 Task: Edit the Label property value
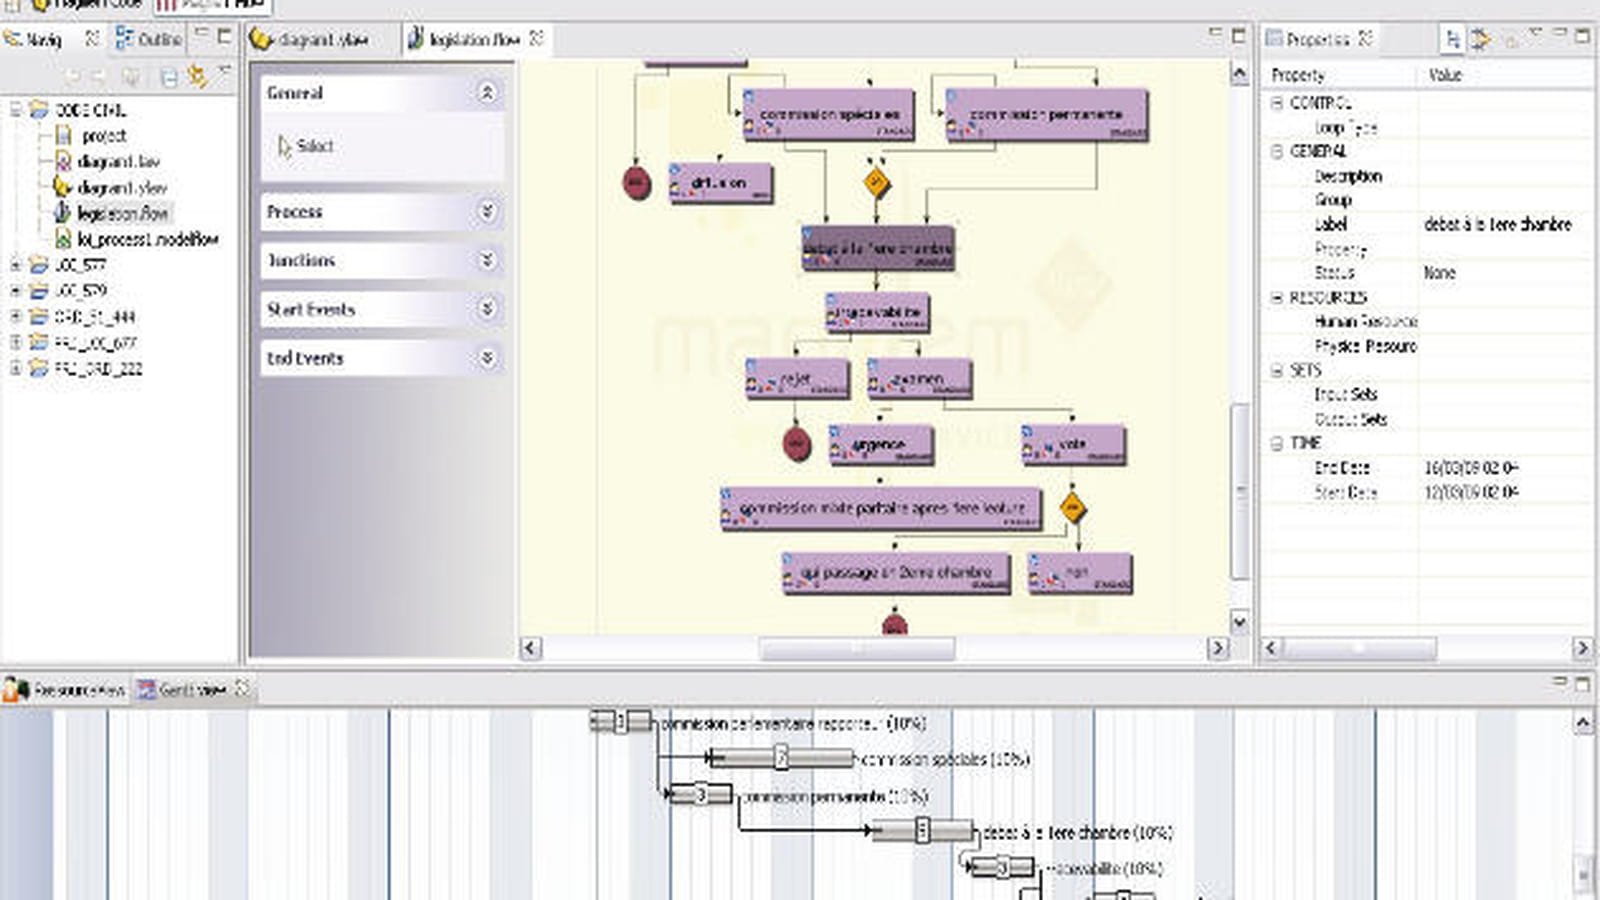coord(1505,224)
